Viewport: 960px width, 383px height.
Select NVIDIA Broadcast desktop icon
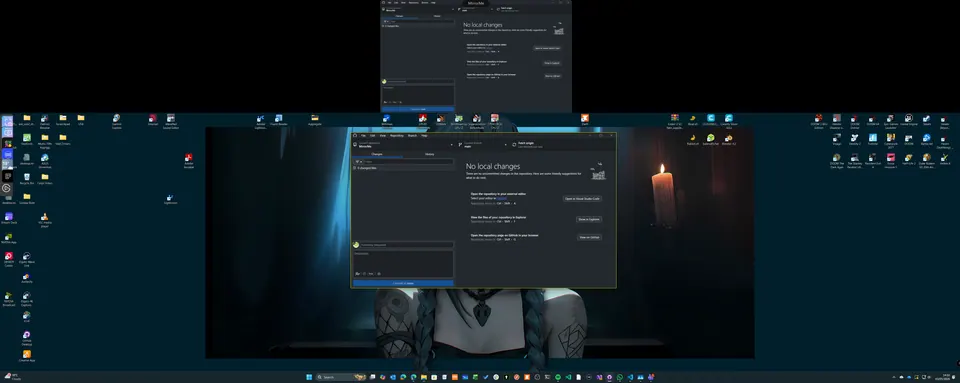coord(8,299)
